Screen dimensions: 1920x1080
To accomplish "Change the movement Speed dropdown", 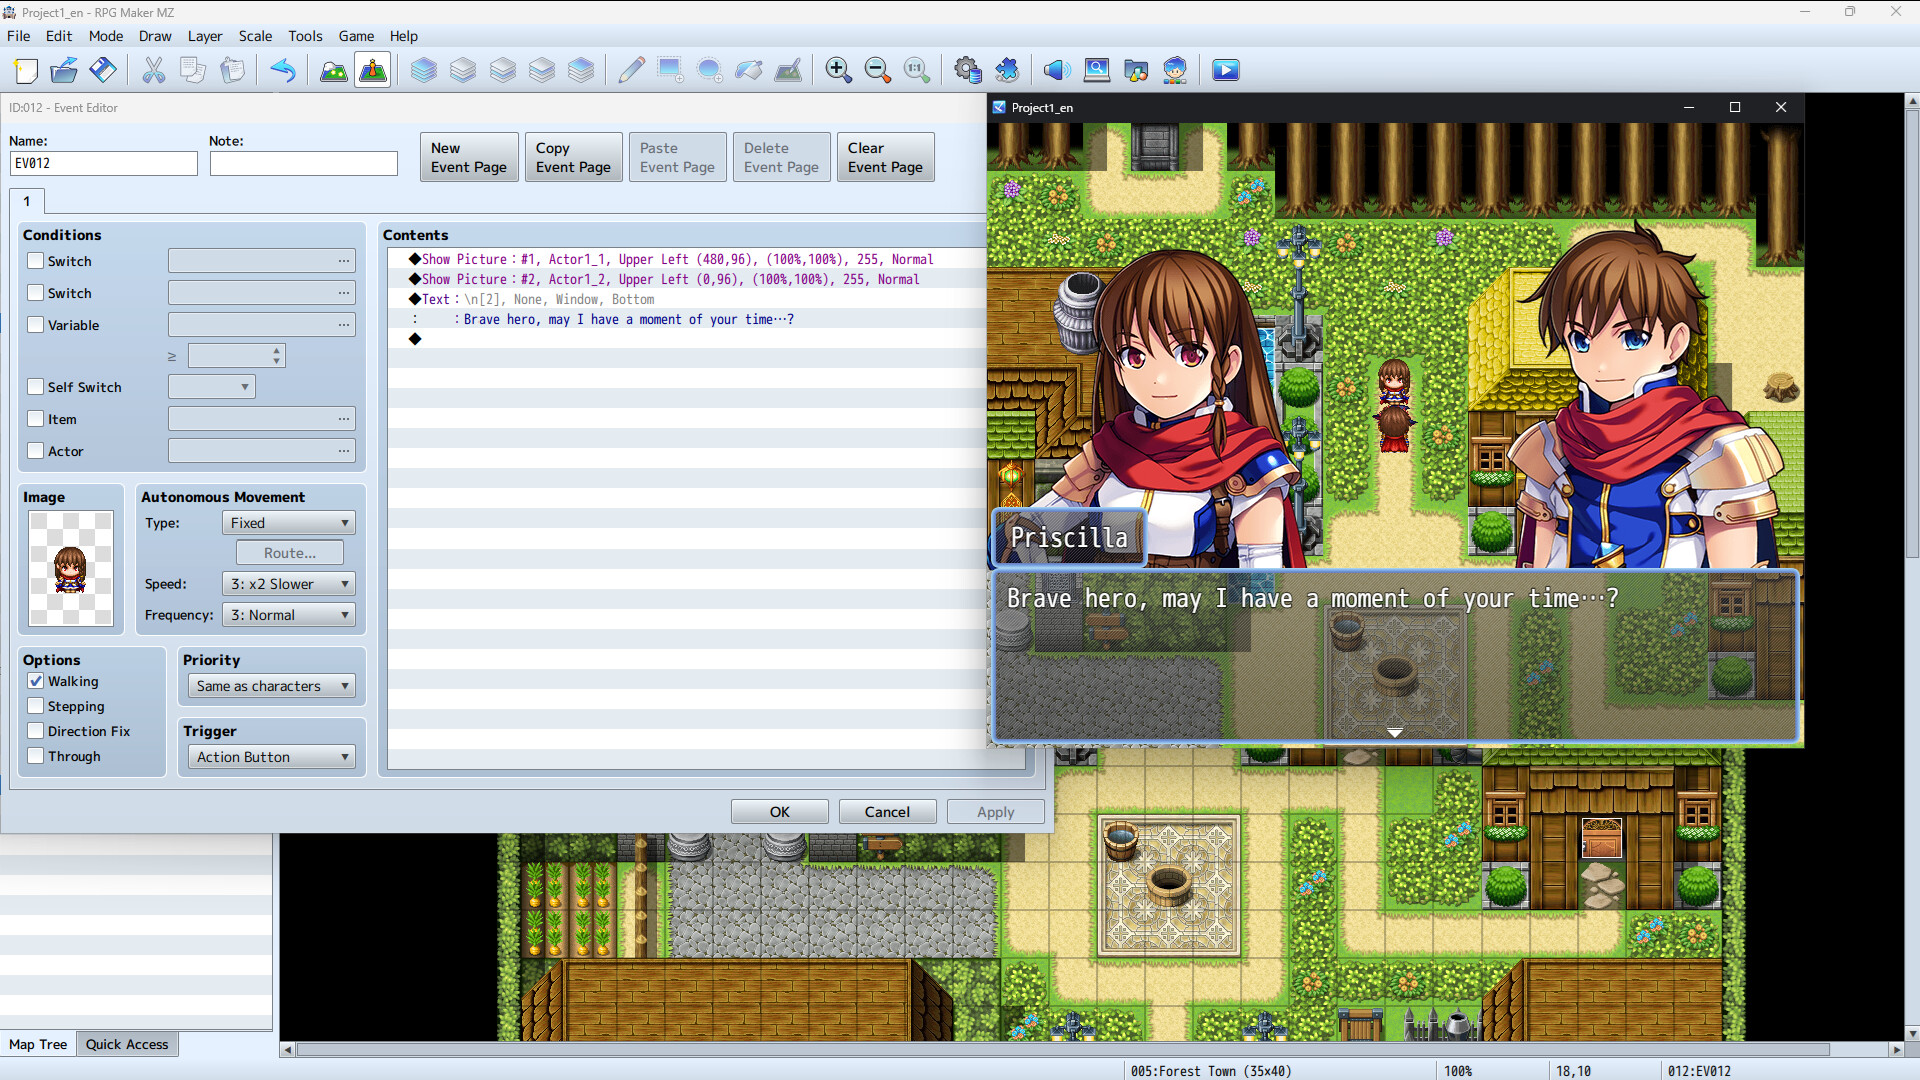I will tap(288, 583).
